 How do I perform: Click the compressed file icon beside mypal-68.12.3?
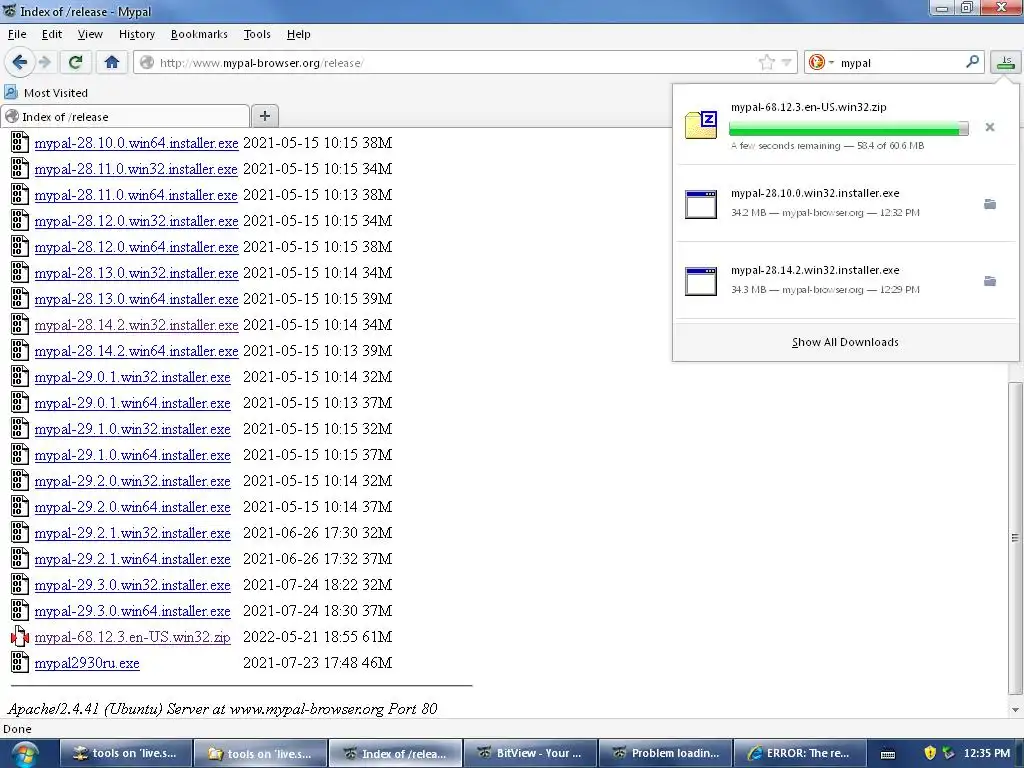20,636
